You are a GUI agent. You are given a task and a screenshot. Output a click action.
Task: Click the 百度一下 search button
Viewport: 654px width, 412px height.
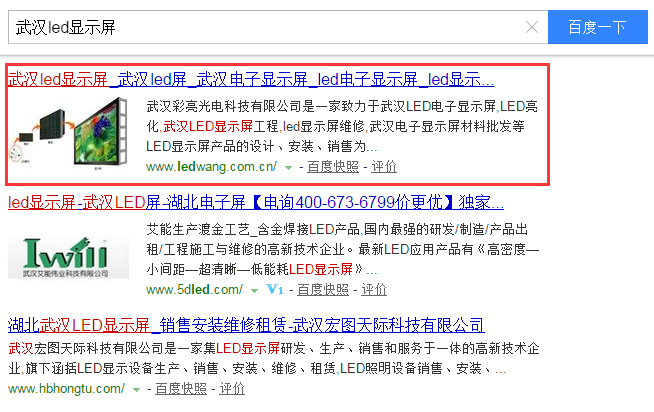[596, 27]
